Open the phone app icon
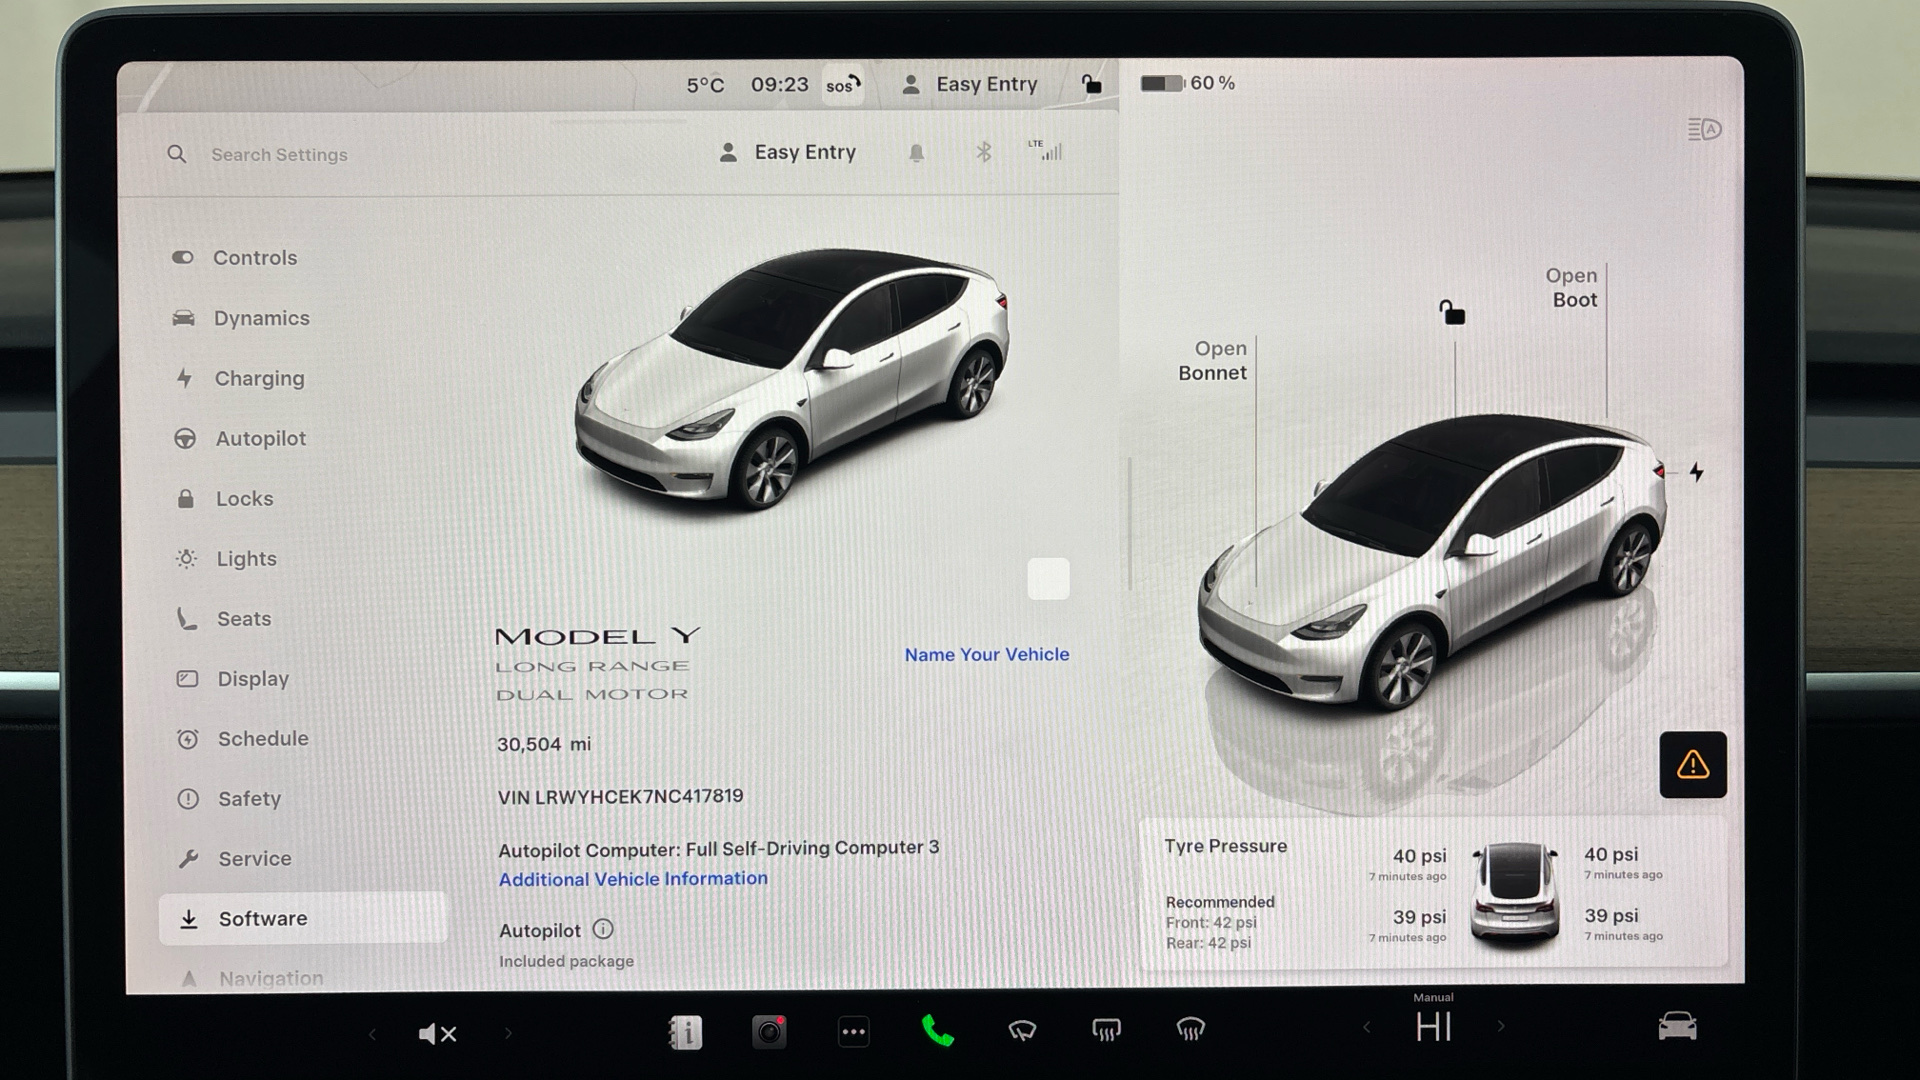Image resolution: width=1920 pixels, height=1080 pixels. coord(937,1031)
